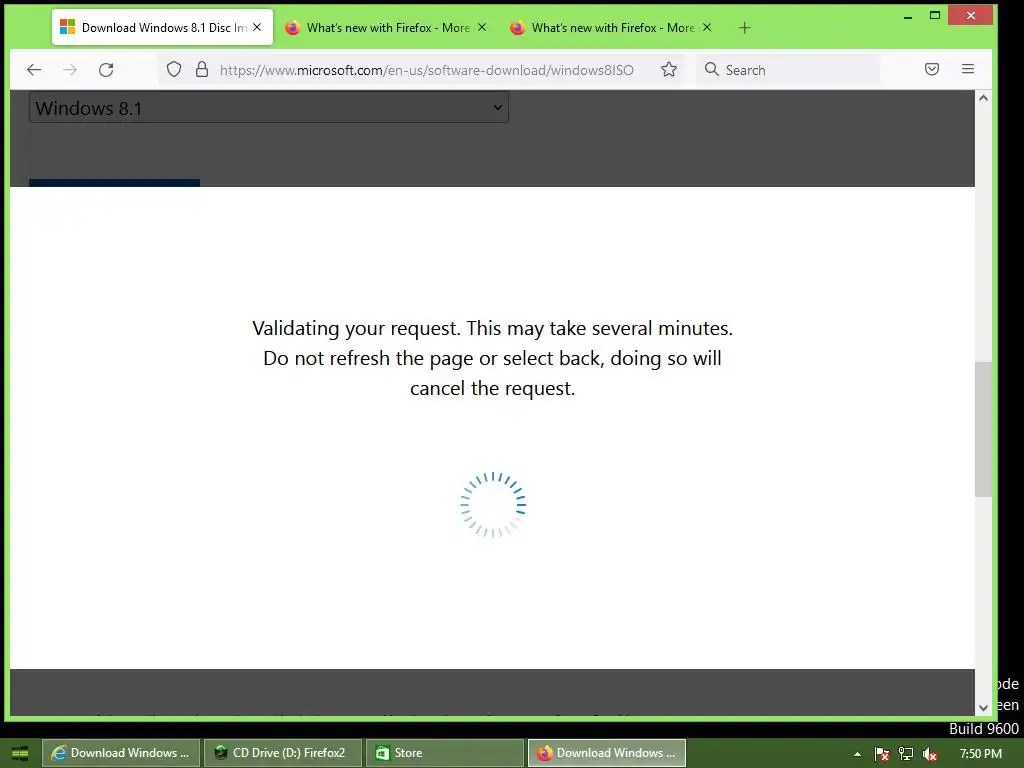Open a new tab with plus button
Screen dimensions: 1024x768
(744, 27)
